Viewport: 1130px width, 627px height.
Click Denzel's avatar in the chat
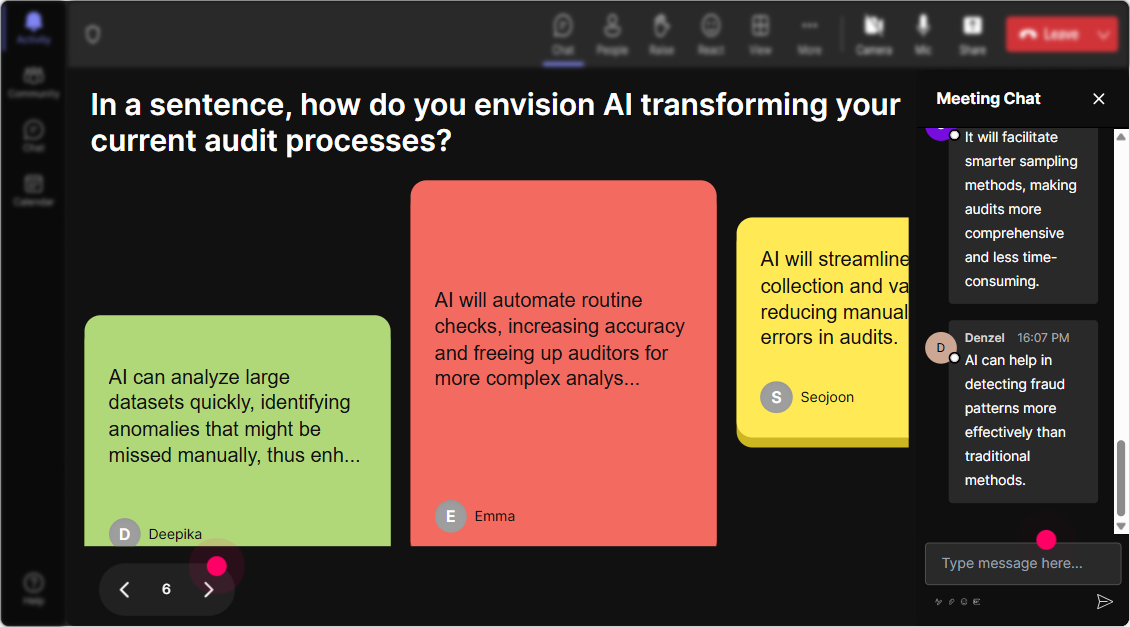940,348
